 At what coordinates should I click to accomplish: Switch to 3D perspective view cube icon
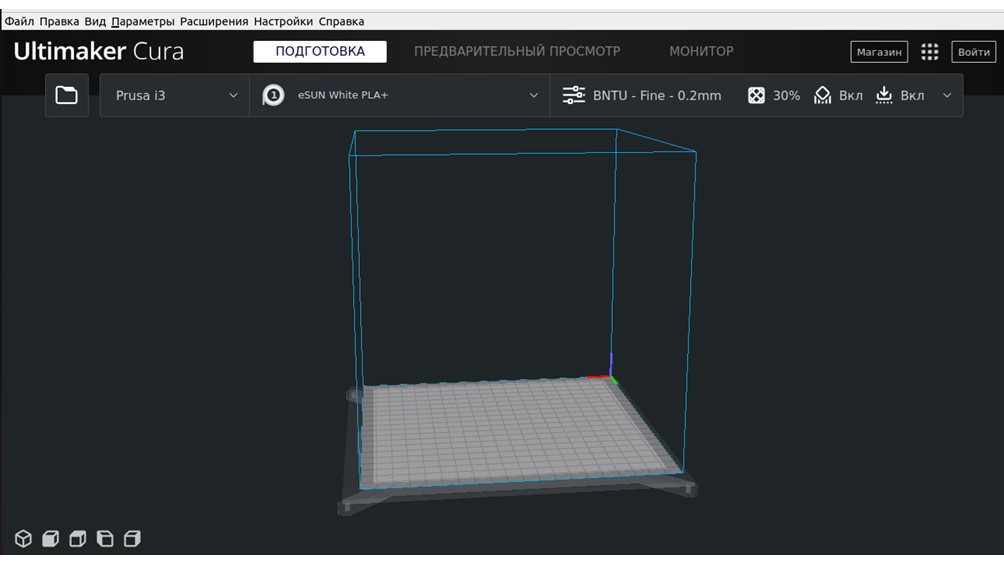[x=23, y=539]
